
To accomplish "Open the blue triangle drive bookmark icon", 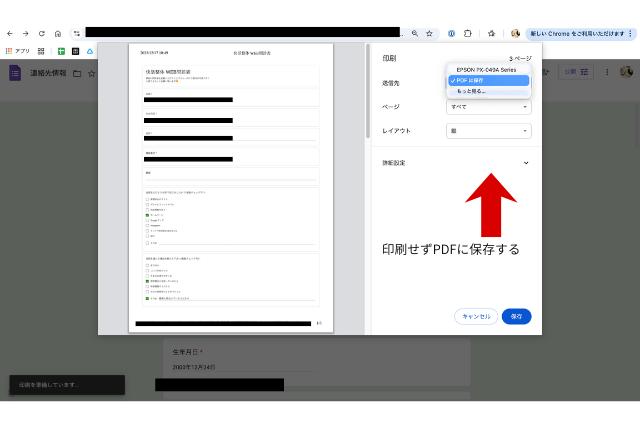I will coord(90,51).
